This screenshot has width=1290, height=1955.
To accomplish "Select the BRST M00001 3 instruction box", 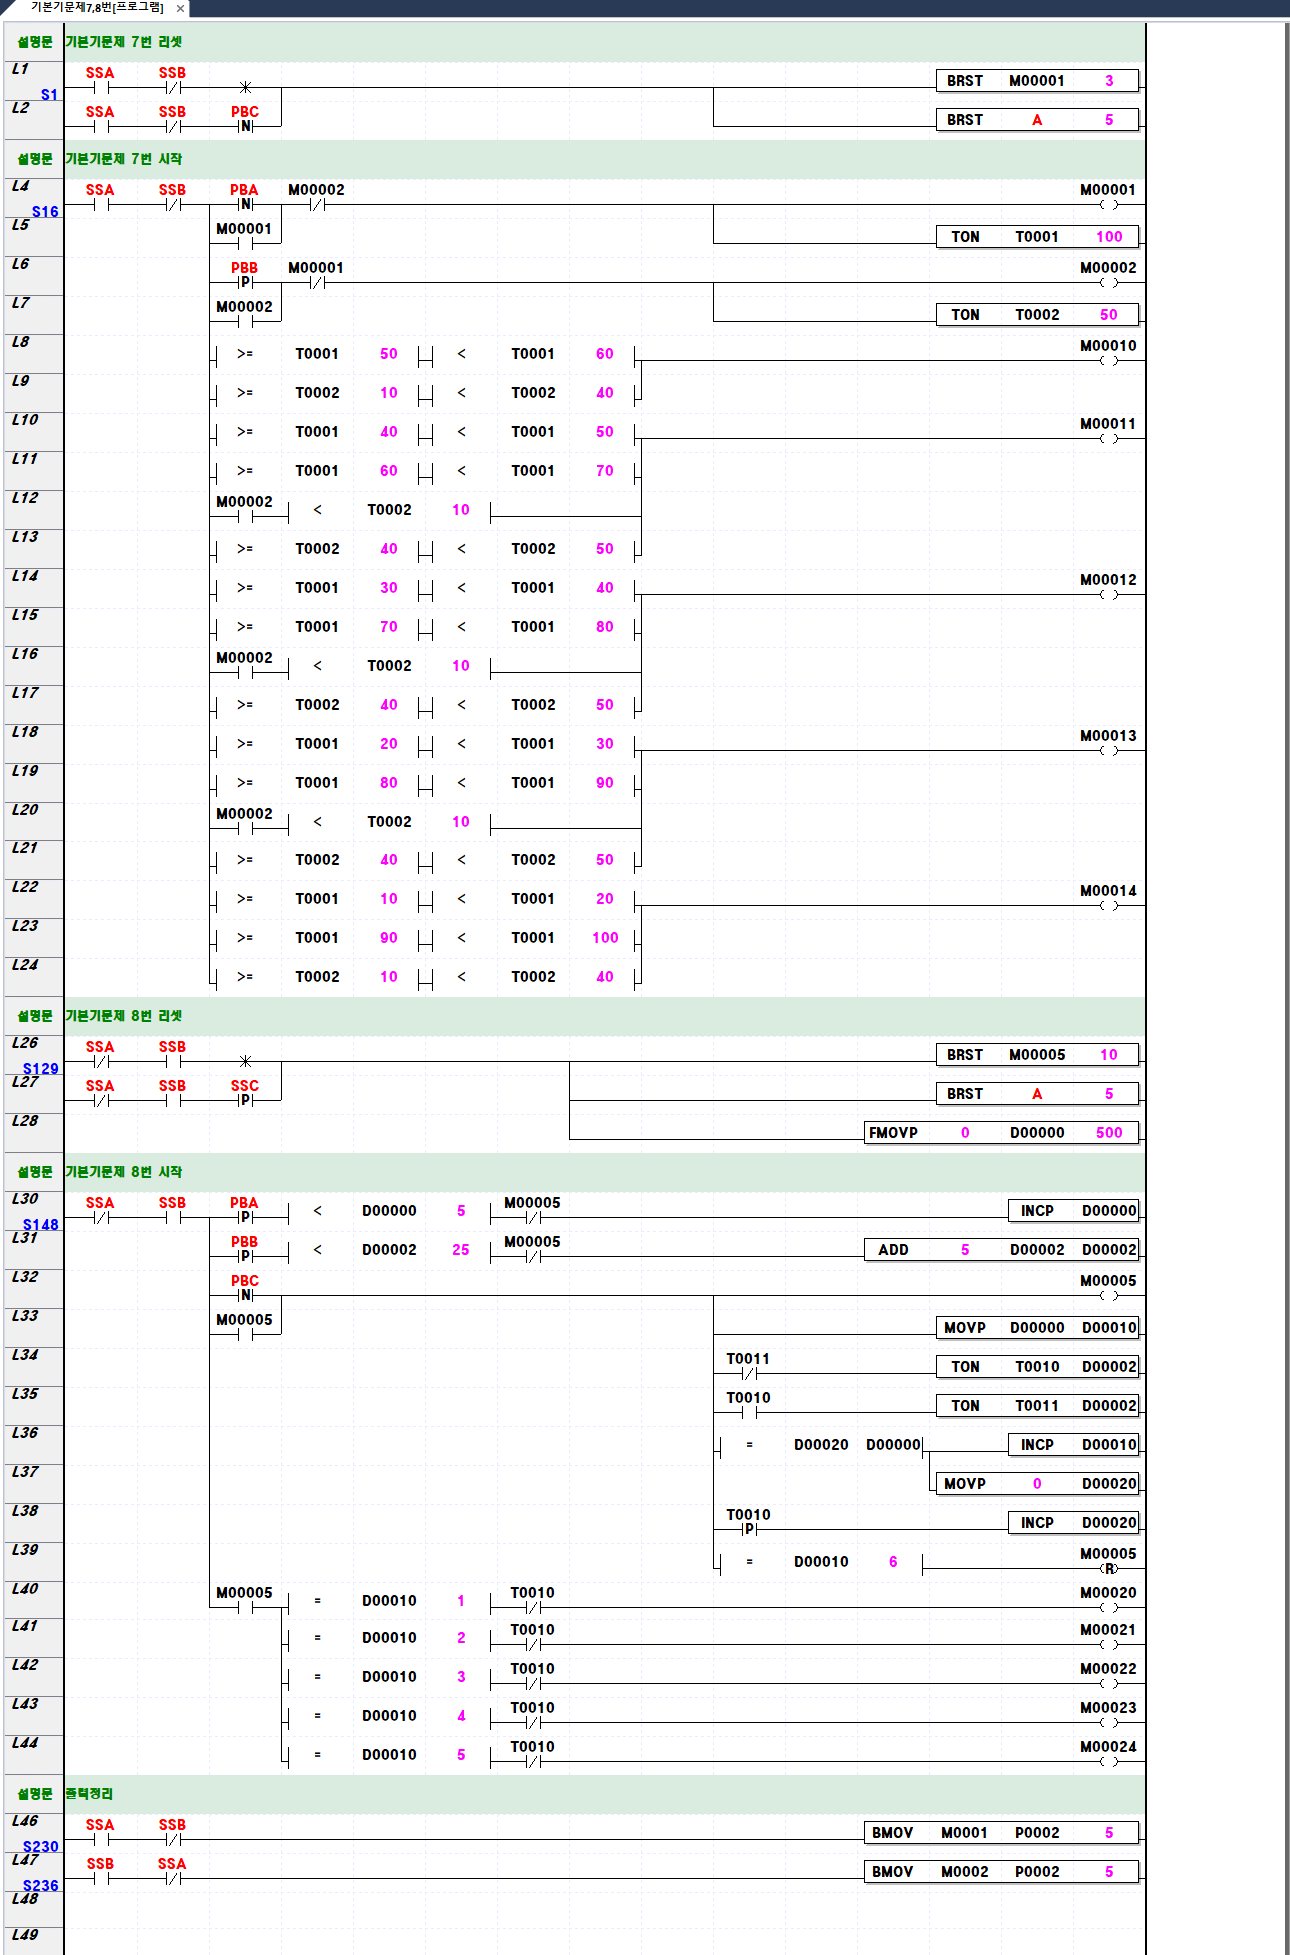I will (1036, 81).
